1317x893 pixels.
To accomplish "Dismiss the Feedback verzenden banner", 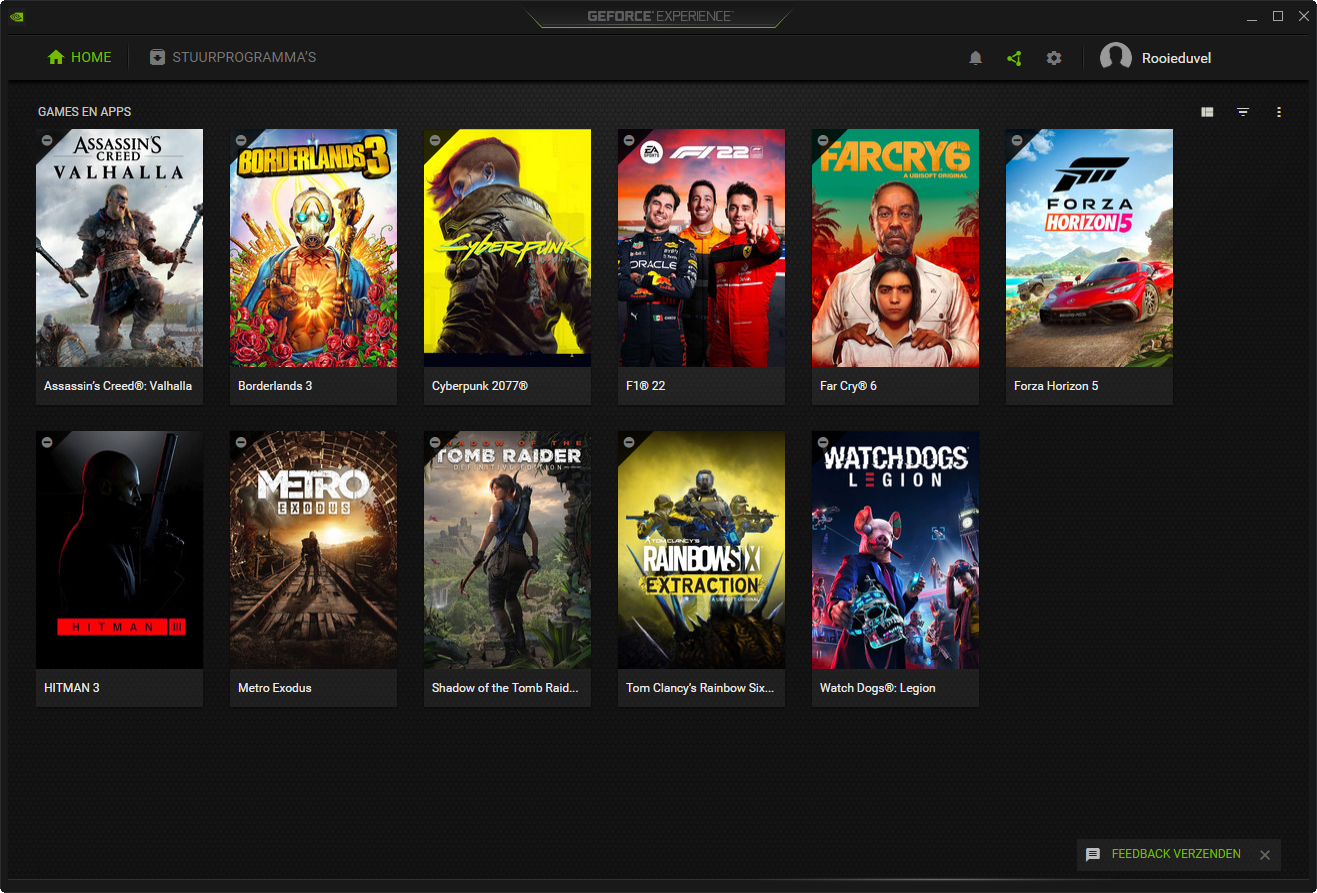I will pos(1265,855).
